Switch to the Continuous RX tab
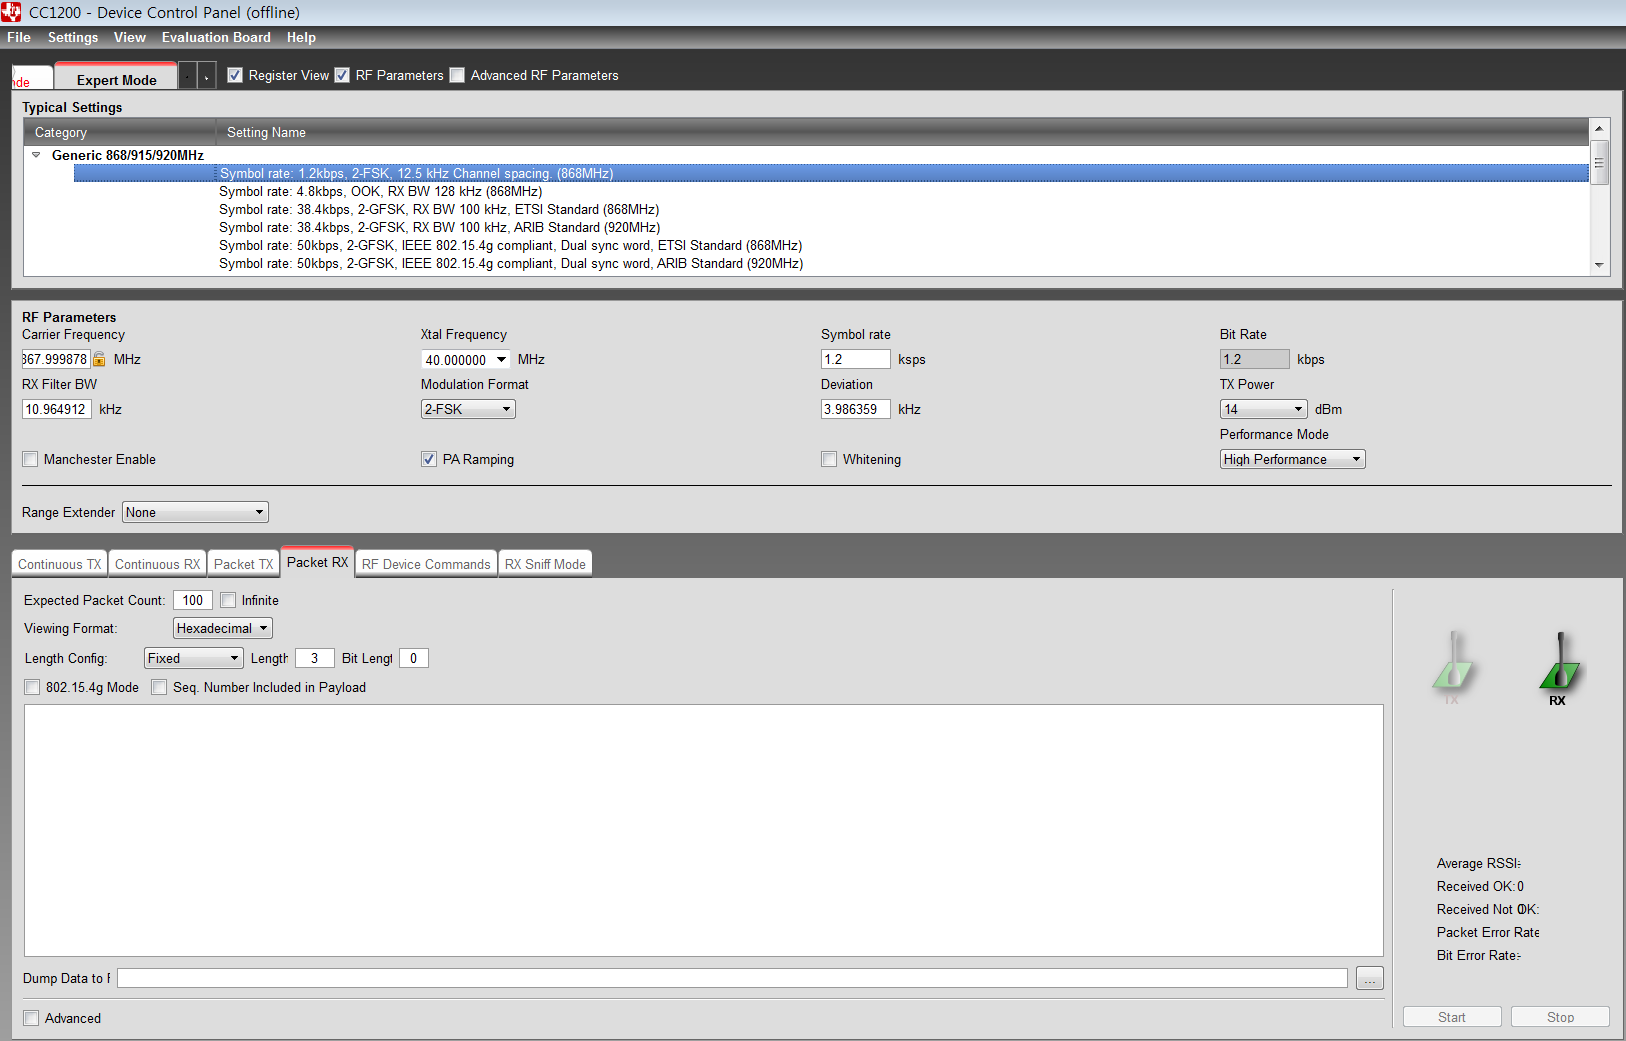 pyautogui.click(x=157, y=564)
